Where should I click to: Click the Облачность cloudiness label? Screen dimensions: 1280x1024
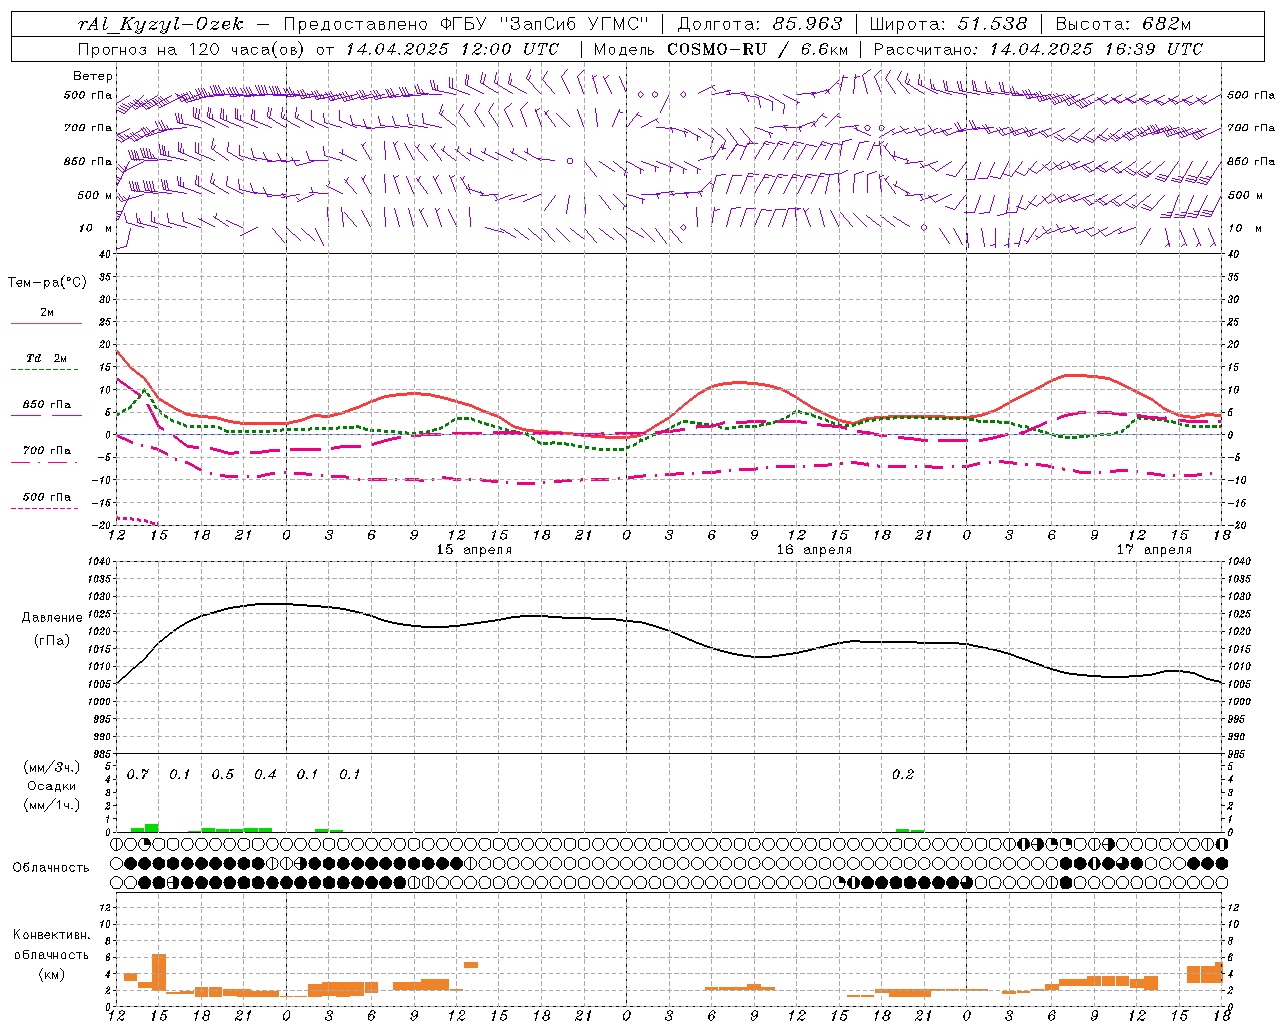click(x=51, y=867)
